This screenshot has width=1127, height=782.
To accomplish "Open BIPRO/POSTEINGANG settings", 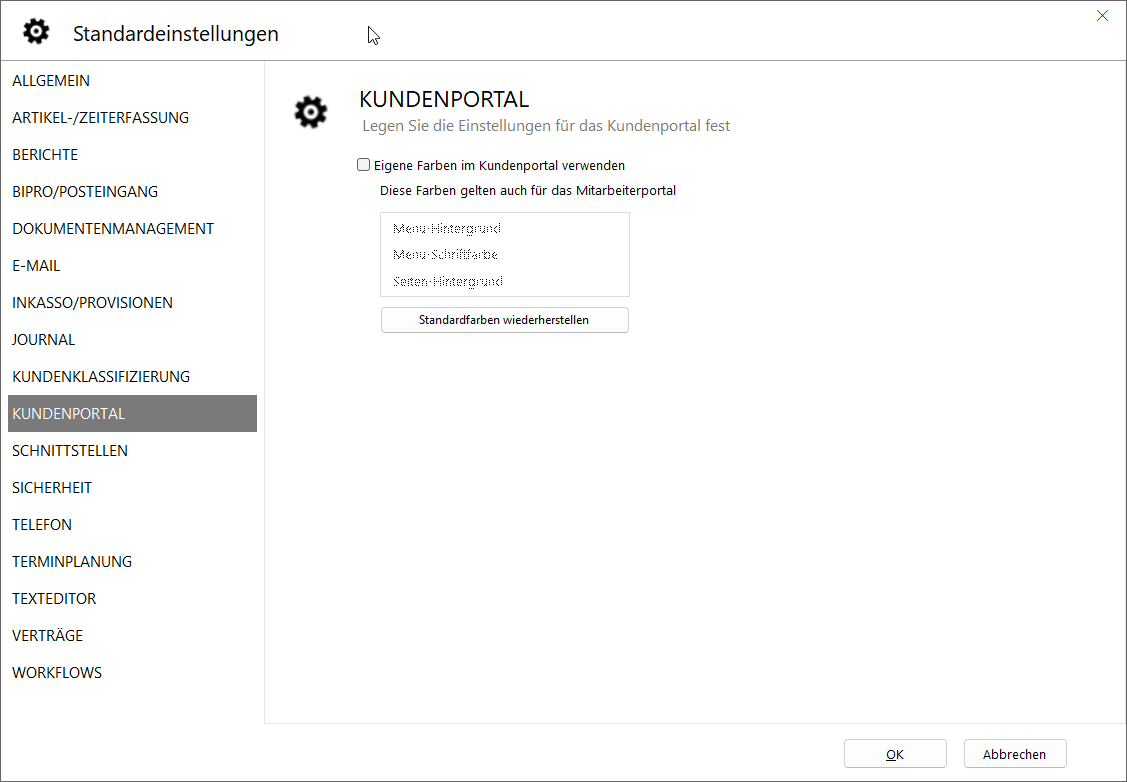I will (x=85, y=192).
